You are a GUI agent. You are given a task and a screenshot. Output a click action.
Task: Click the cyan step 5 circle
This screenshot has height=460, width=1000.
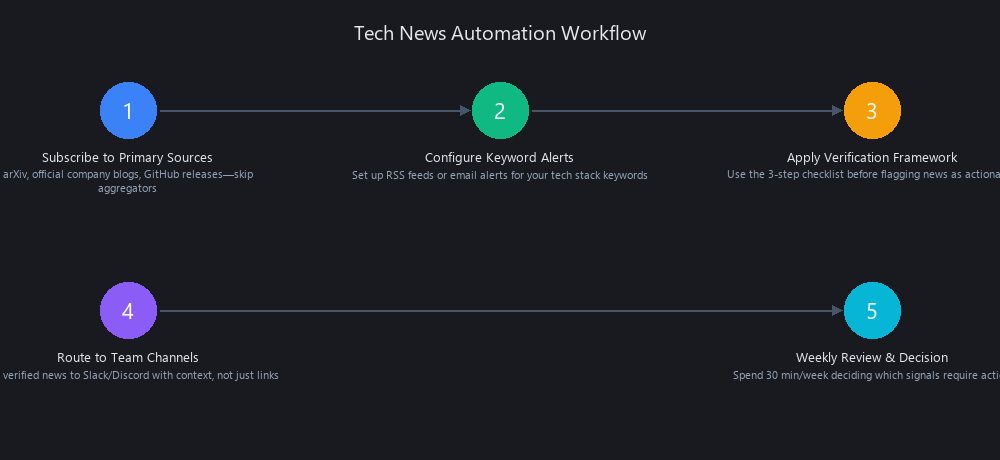[x=872, y=311]
